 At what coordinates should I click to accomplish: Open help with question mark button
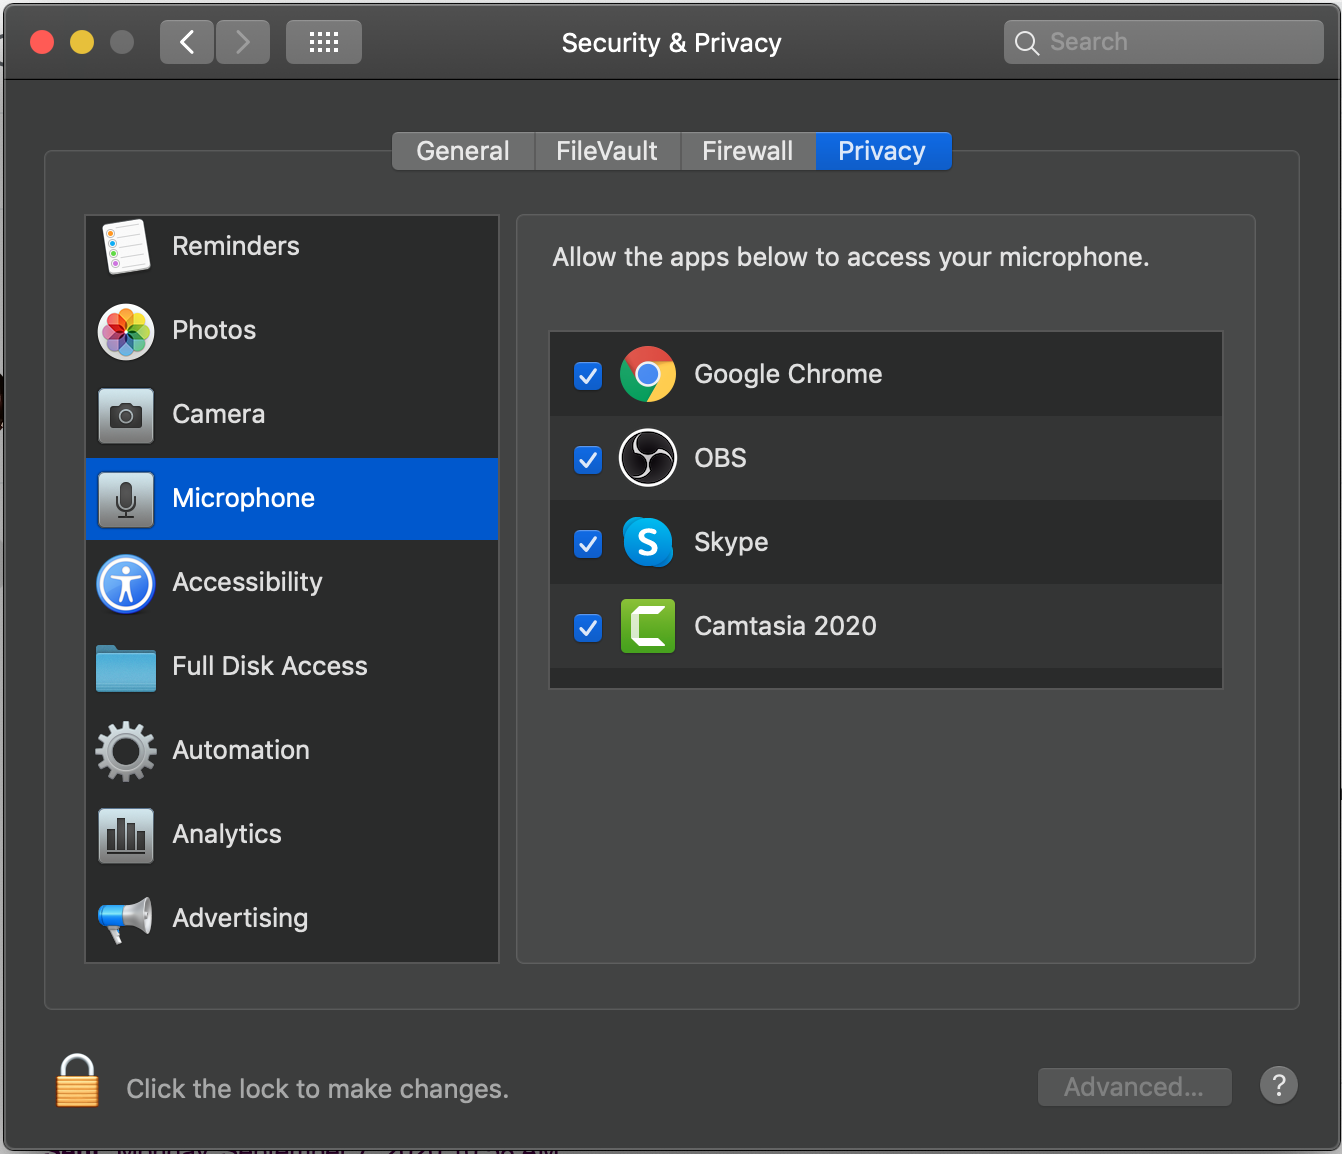(1279, 1085)
